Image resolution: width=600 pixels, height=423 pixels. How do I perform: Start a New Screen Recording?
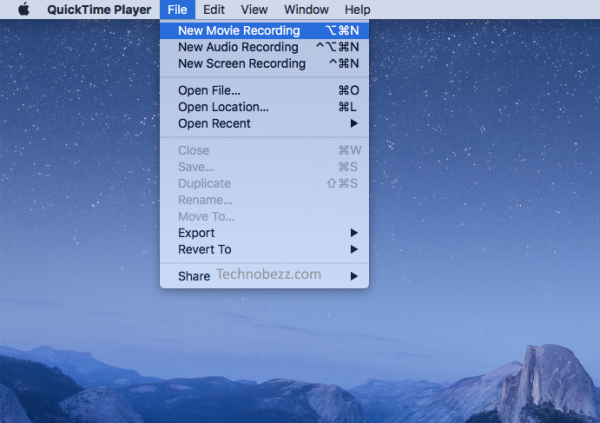(x=241, y=63)
